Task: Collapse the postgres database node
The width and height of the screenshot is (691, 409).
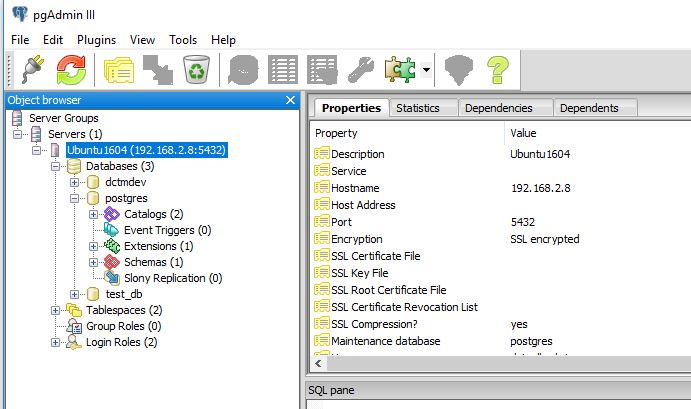Action: [74, 198]
